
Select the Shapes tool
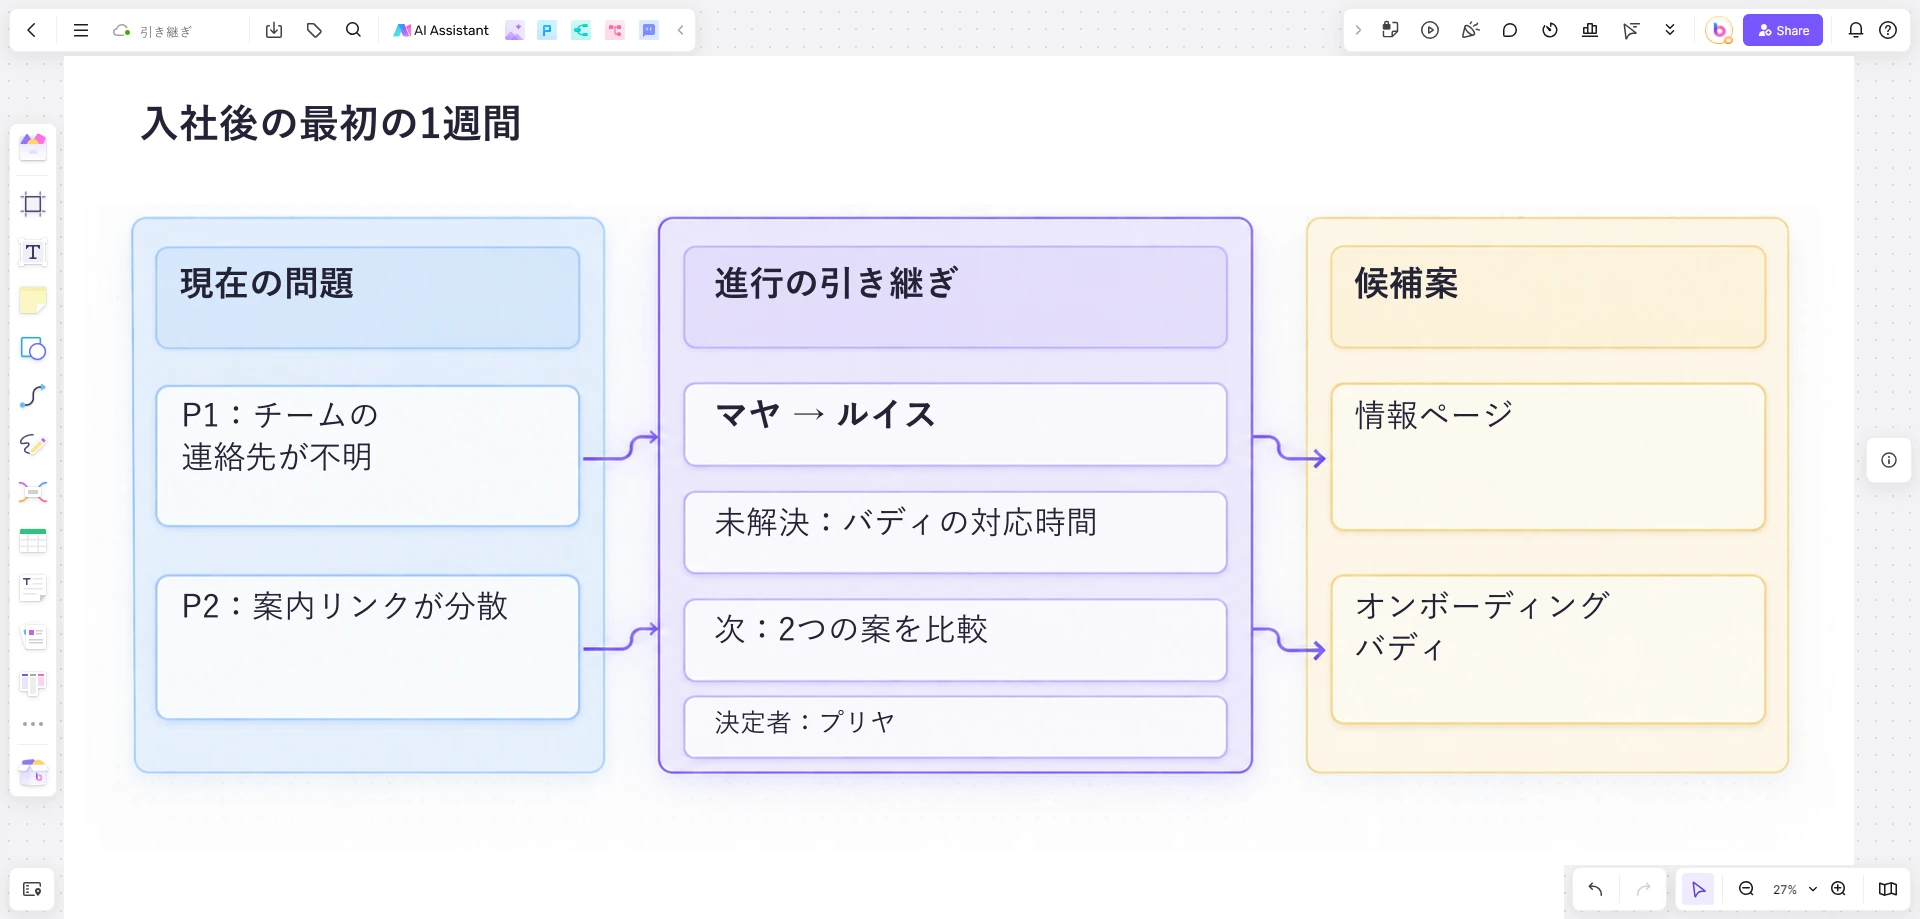(x=33, y=348)
